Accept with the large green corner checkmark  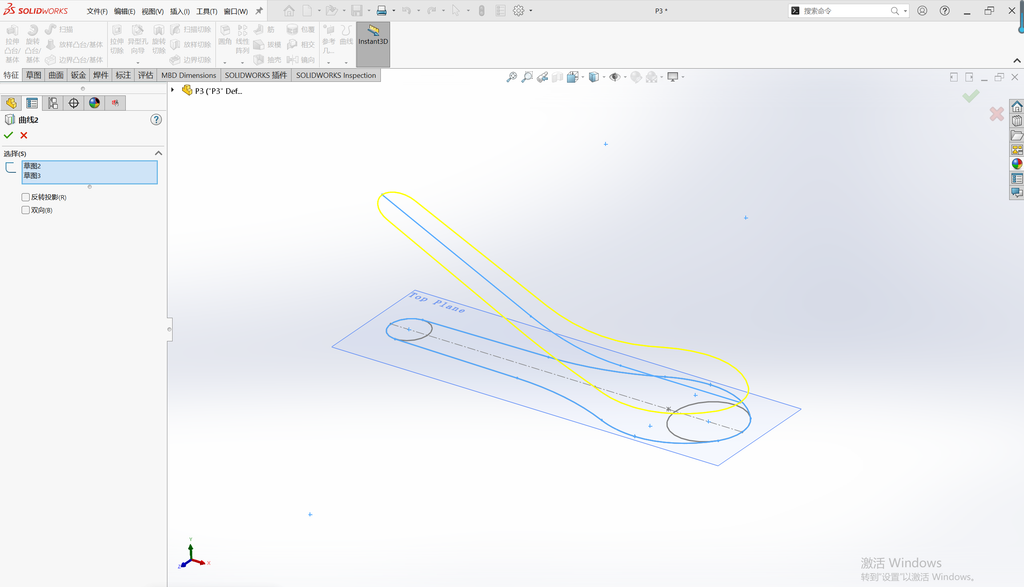pyautogui.click(x=971, y=96)
